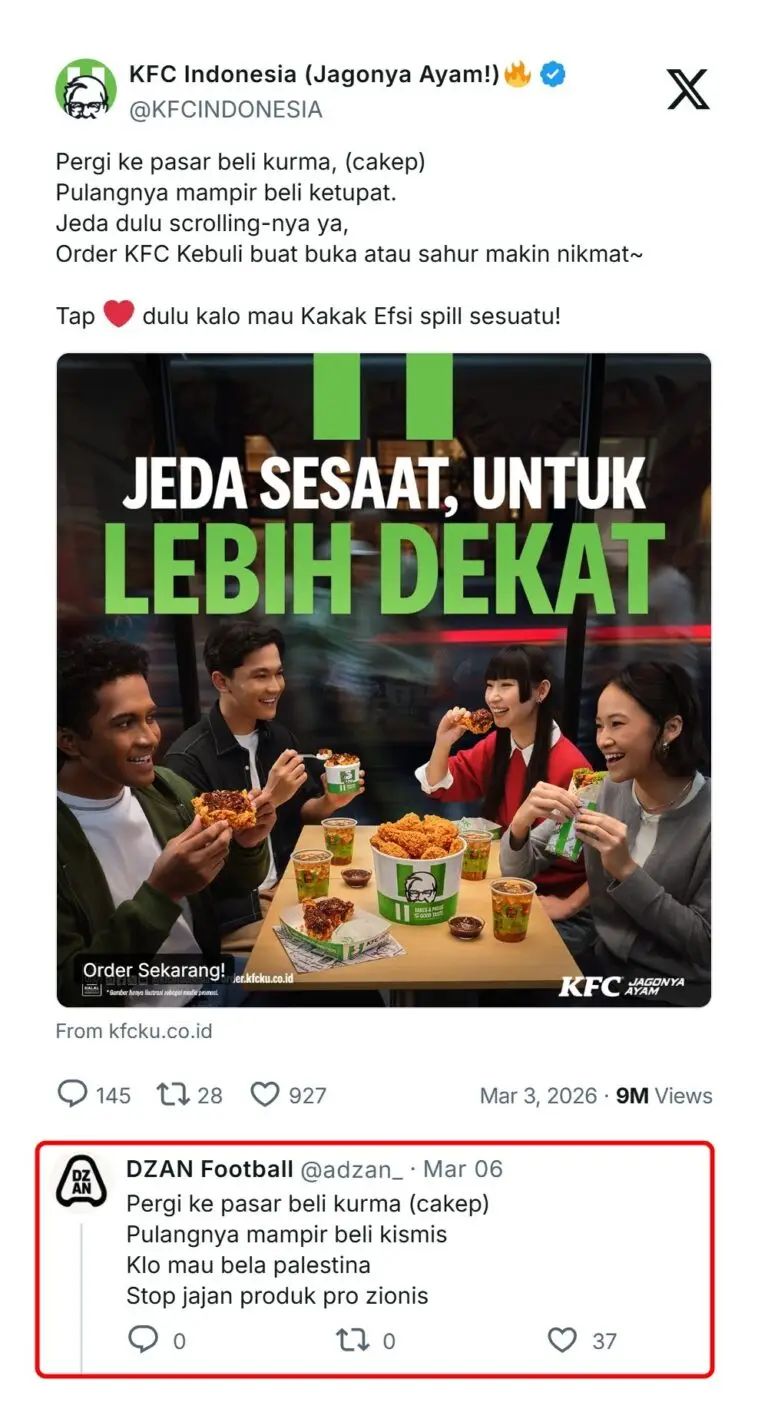Open the X logo icon
Screen dimensions: 768x1402
(688, 89)
